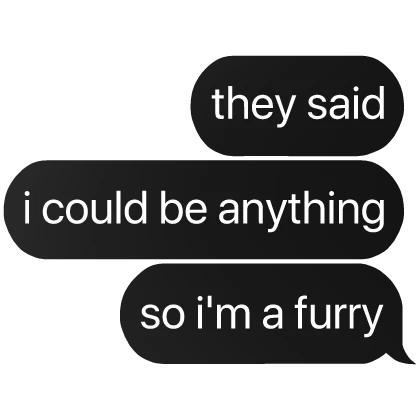This screenshot has width=420, height=420.
Task: Click the letter "y" ending "furry"
Action: [371, 319]
